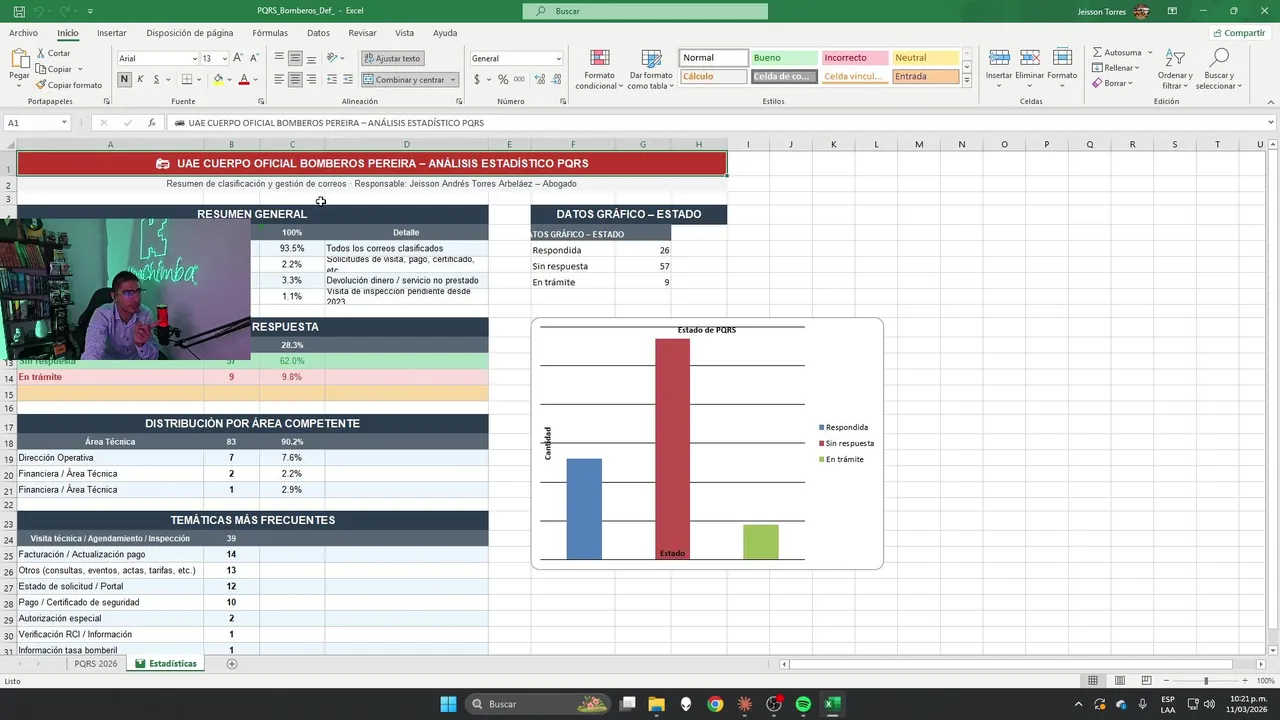Image resolution: width=1280 pixels, height=720 pixels.
Task: Apply underline S formatting
Action: [x=156, y=79]
